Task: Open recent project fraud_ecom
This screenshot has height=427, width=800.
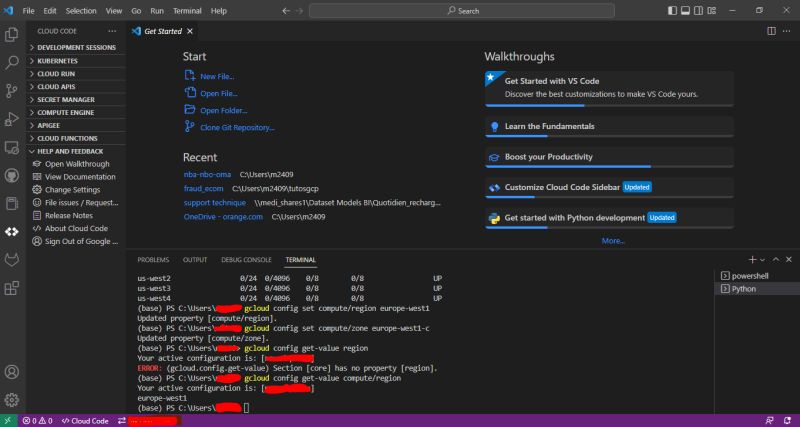Action: tap(204, 188)
